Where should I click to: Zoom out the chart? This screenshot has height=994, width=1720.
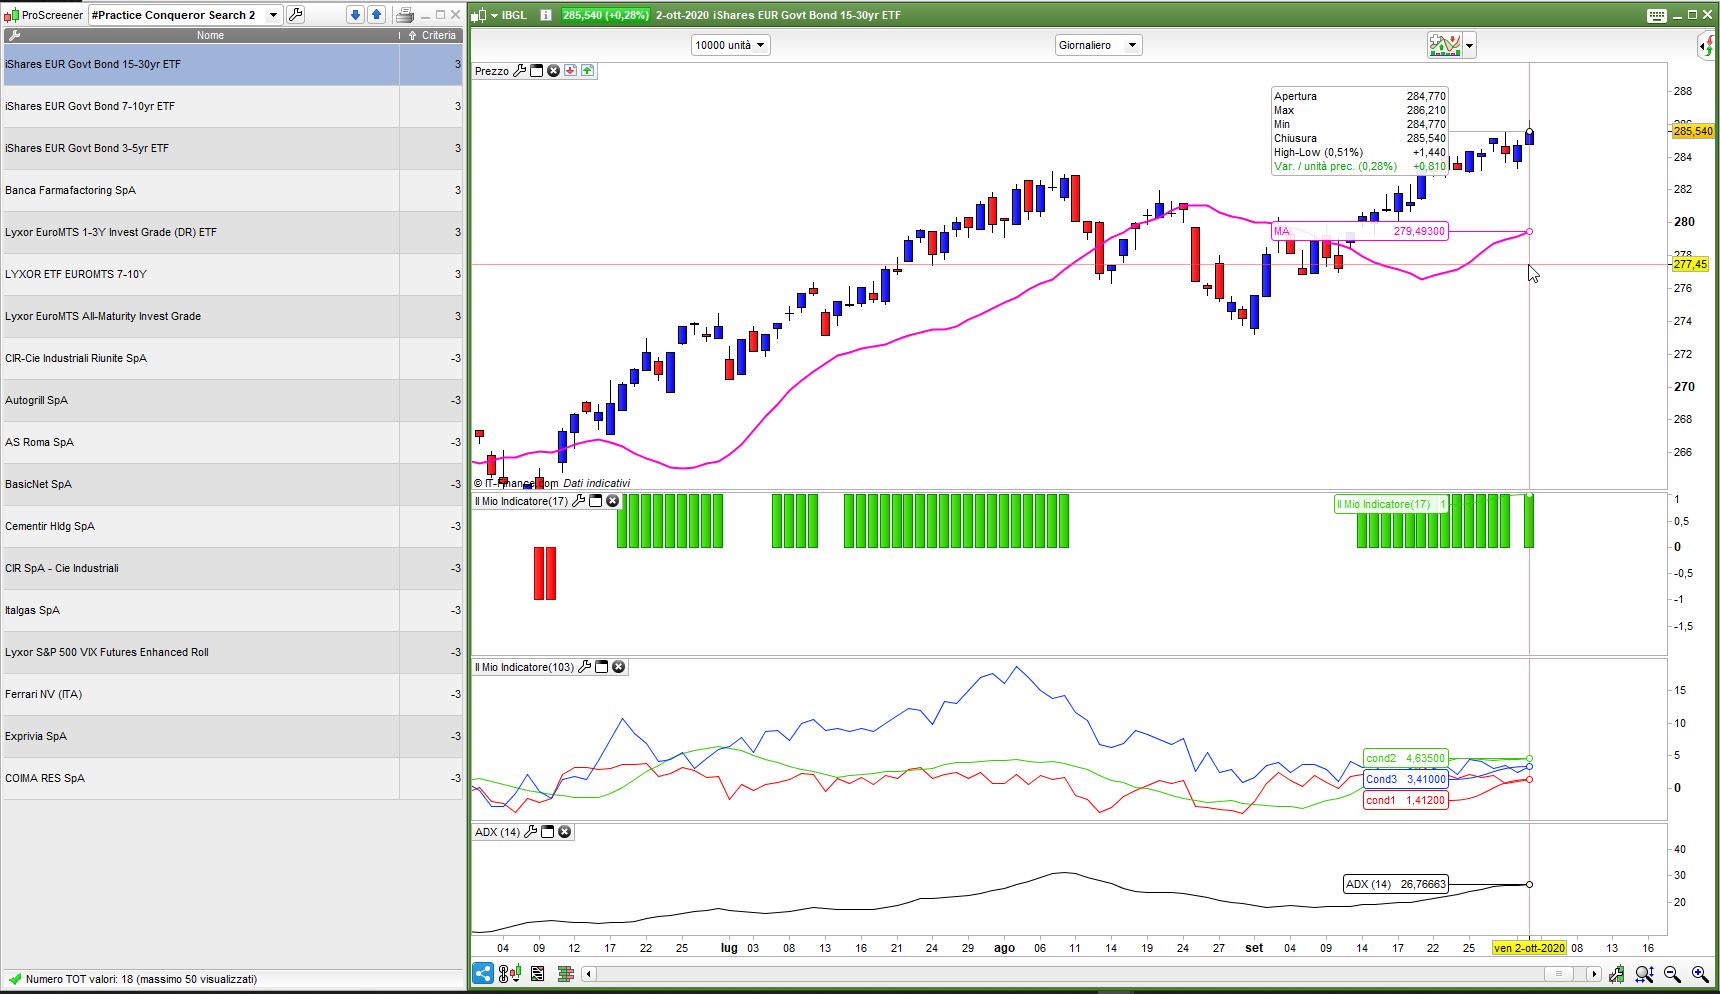1672,974
